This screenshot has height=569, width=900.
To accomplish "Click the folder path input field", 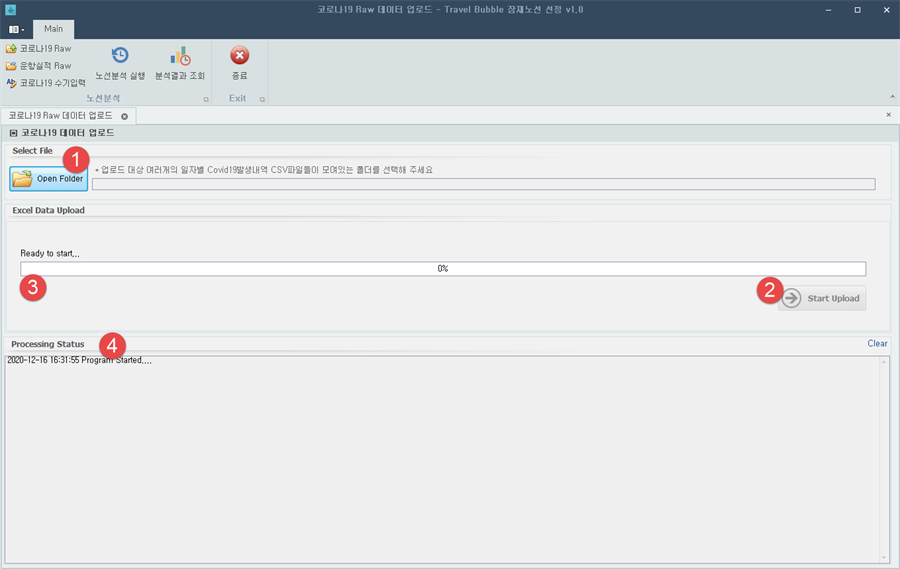I will pos(483,184).
